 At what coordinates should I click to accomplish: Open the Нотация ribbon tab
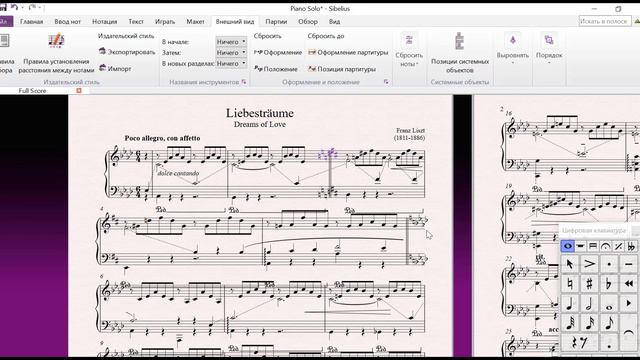coord(104,22)
